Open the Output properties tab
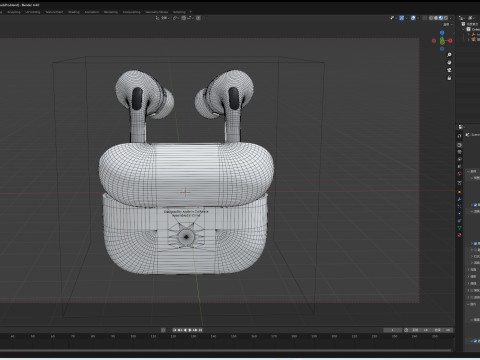The height and width of the screenshot is (360, 480). (x=459, y=152)
